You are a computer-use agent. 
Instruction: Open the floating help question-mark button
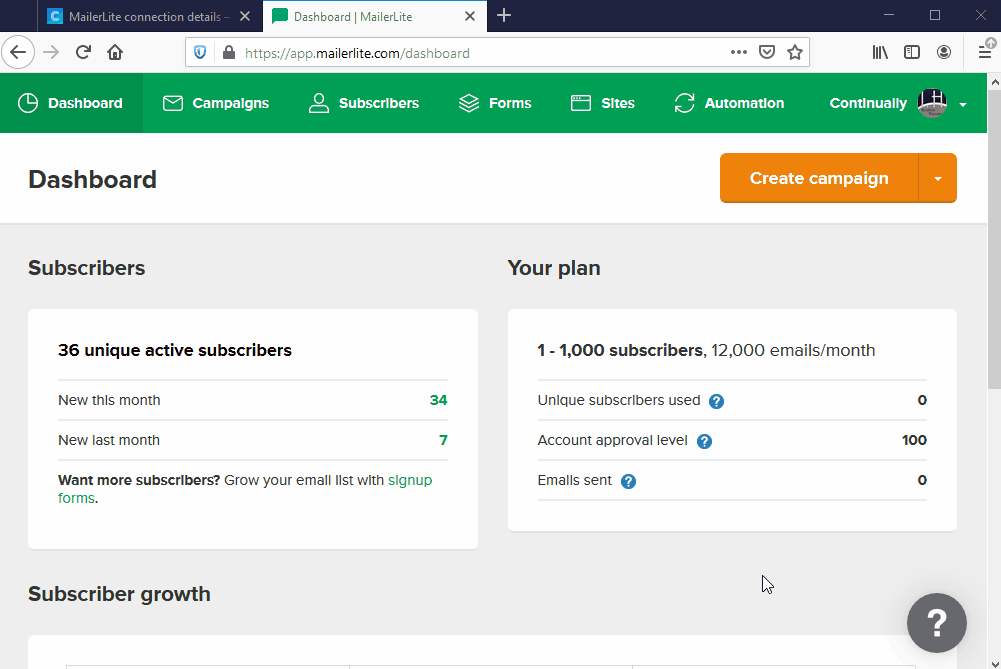pos(937,622)
